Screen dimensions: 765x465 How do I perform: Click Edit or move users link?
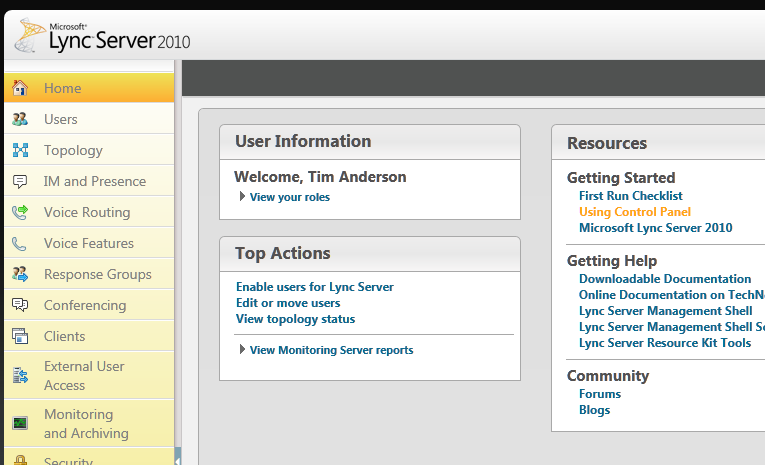tap(288, 303)
